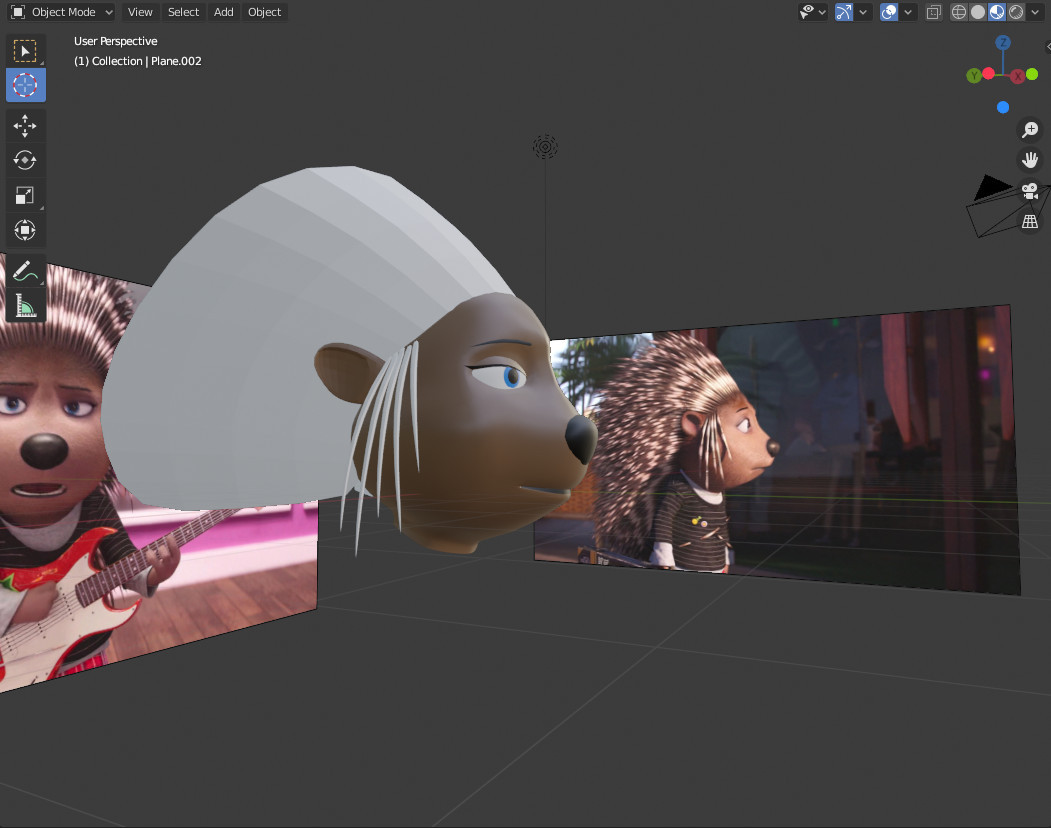Select the brown ear on the head model

[347, 373]
